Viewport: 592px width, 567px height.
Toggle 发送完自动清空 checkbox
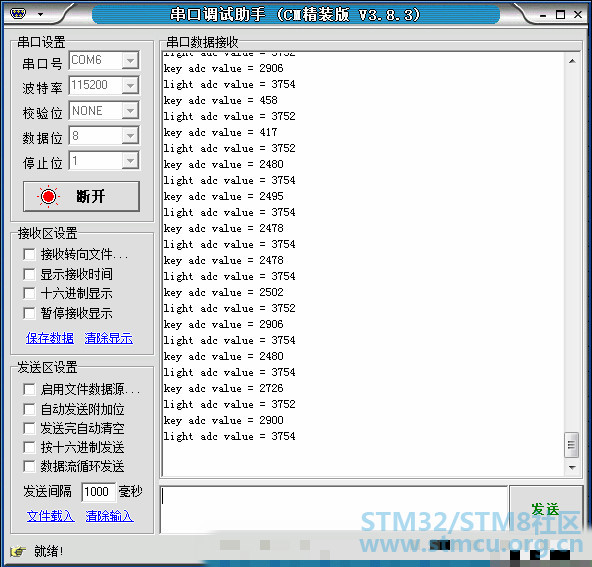tap(29, 428)
